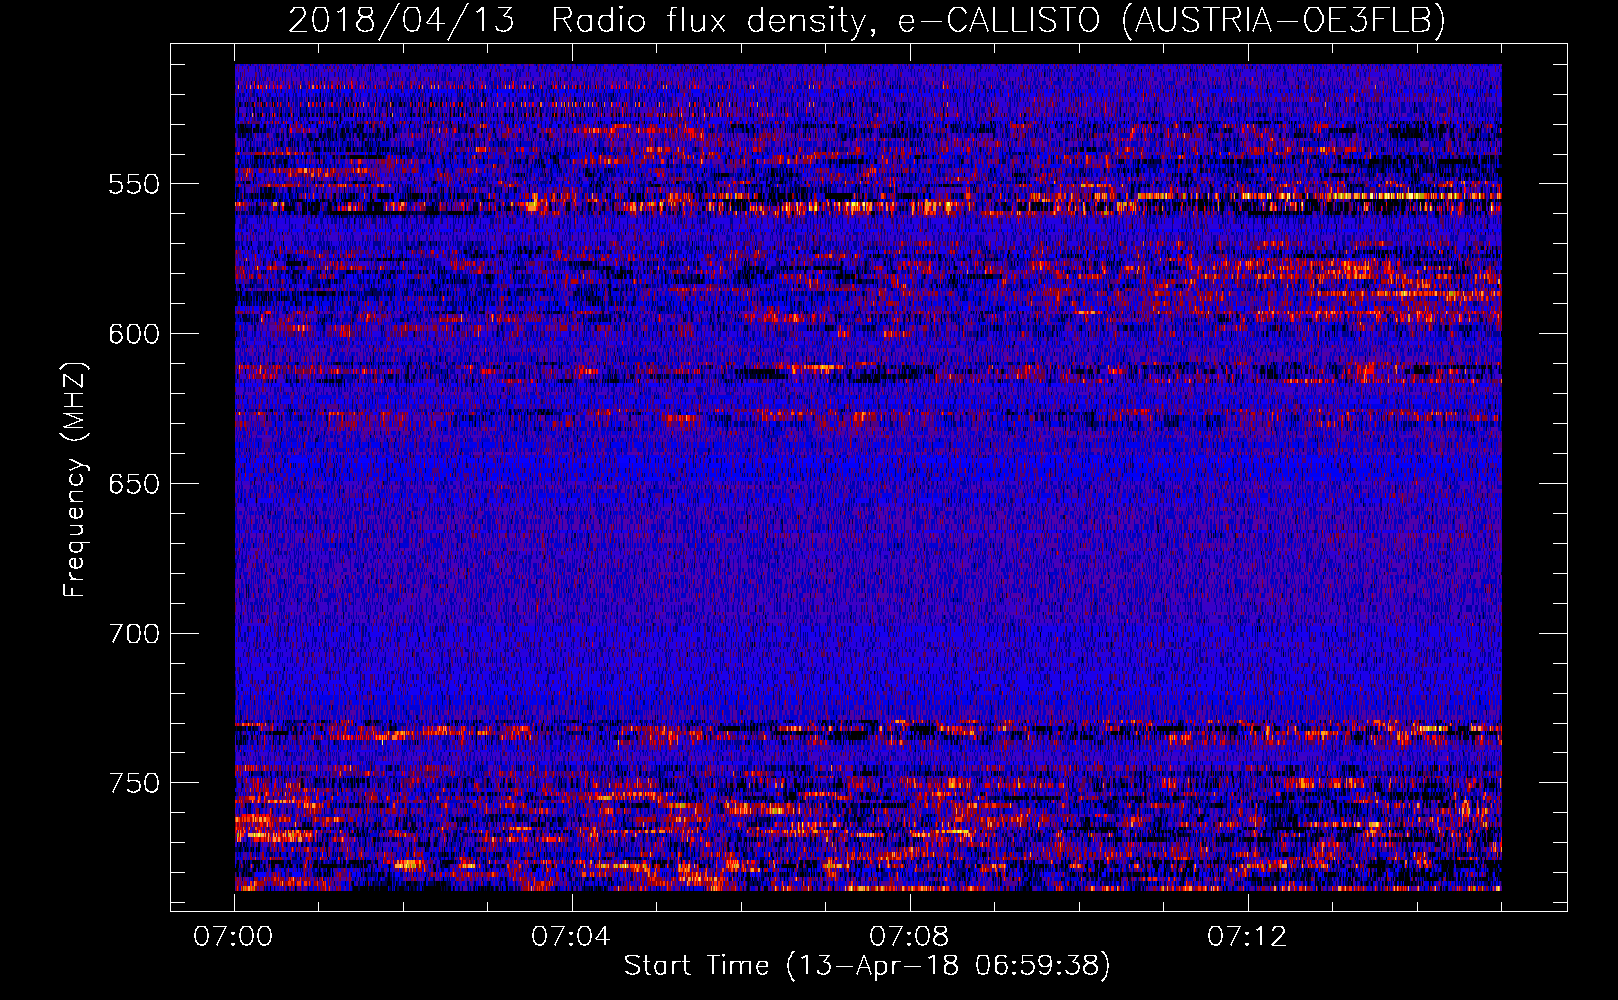Click the 07:08 time tick label

[909, 937]
